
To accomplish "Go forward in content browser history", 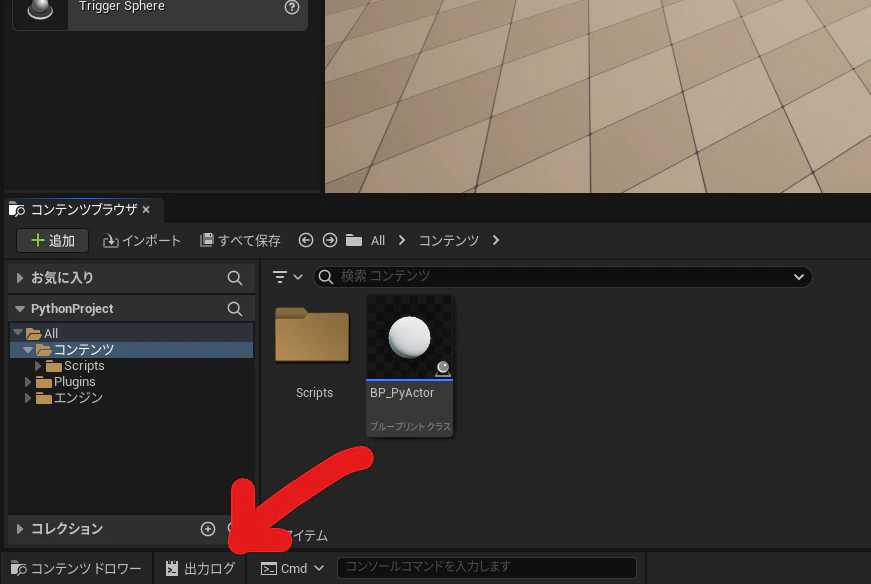I will [x=330, y=240].
